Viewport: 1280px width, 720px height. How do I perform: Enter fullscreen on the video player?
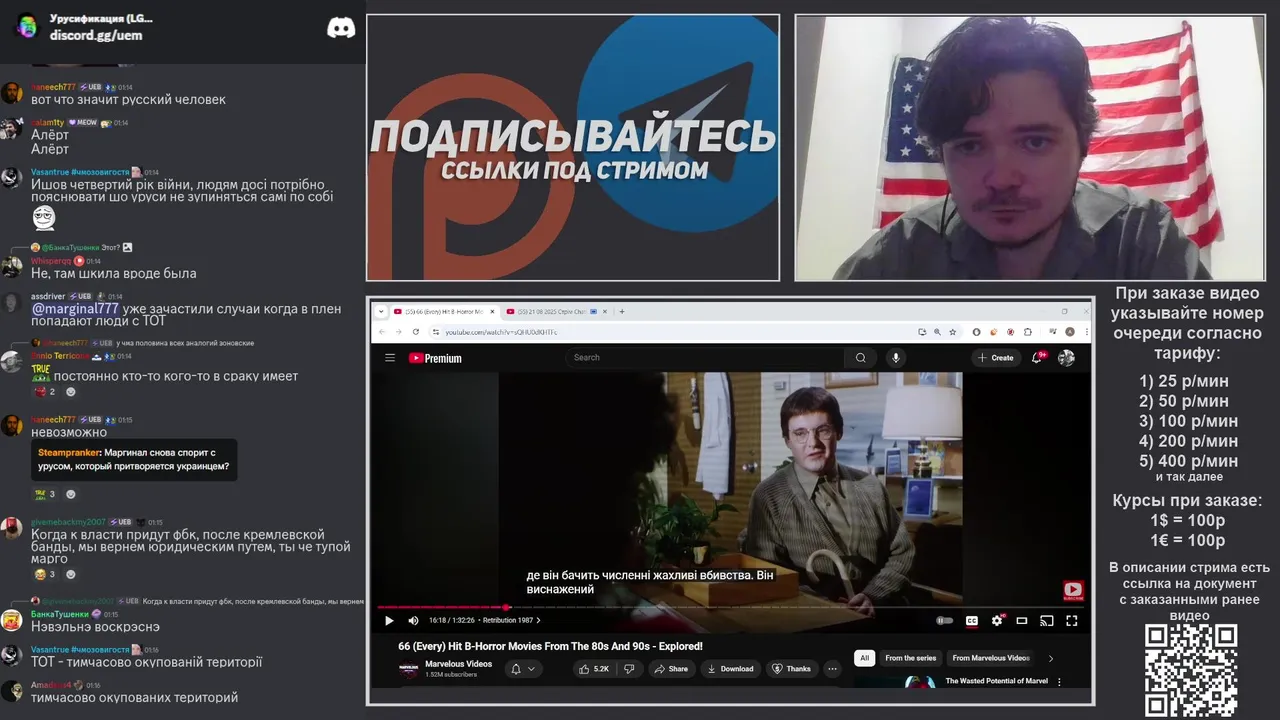1072,620
